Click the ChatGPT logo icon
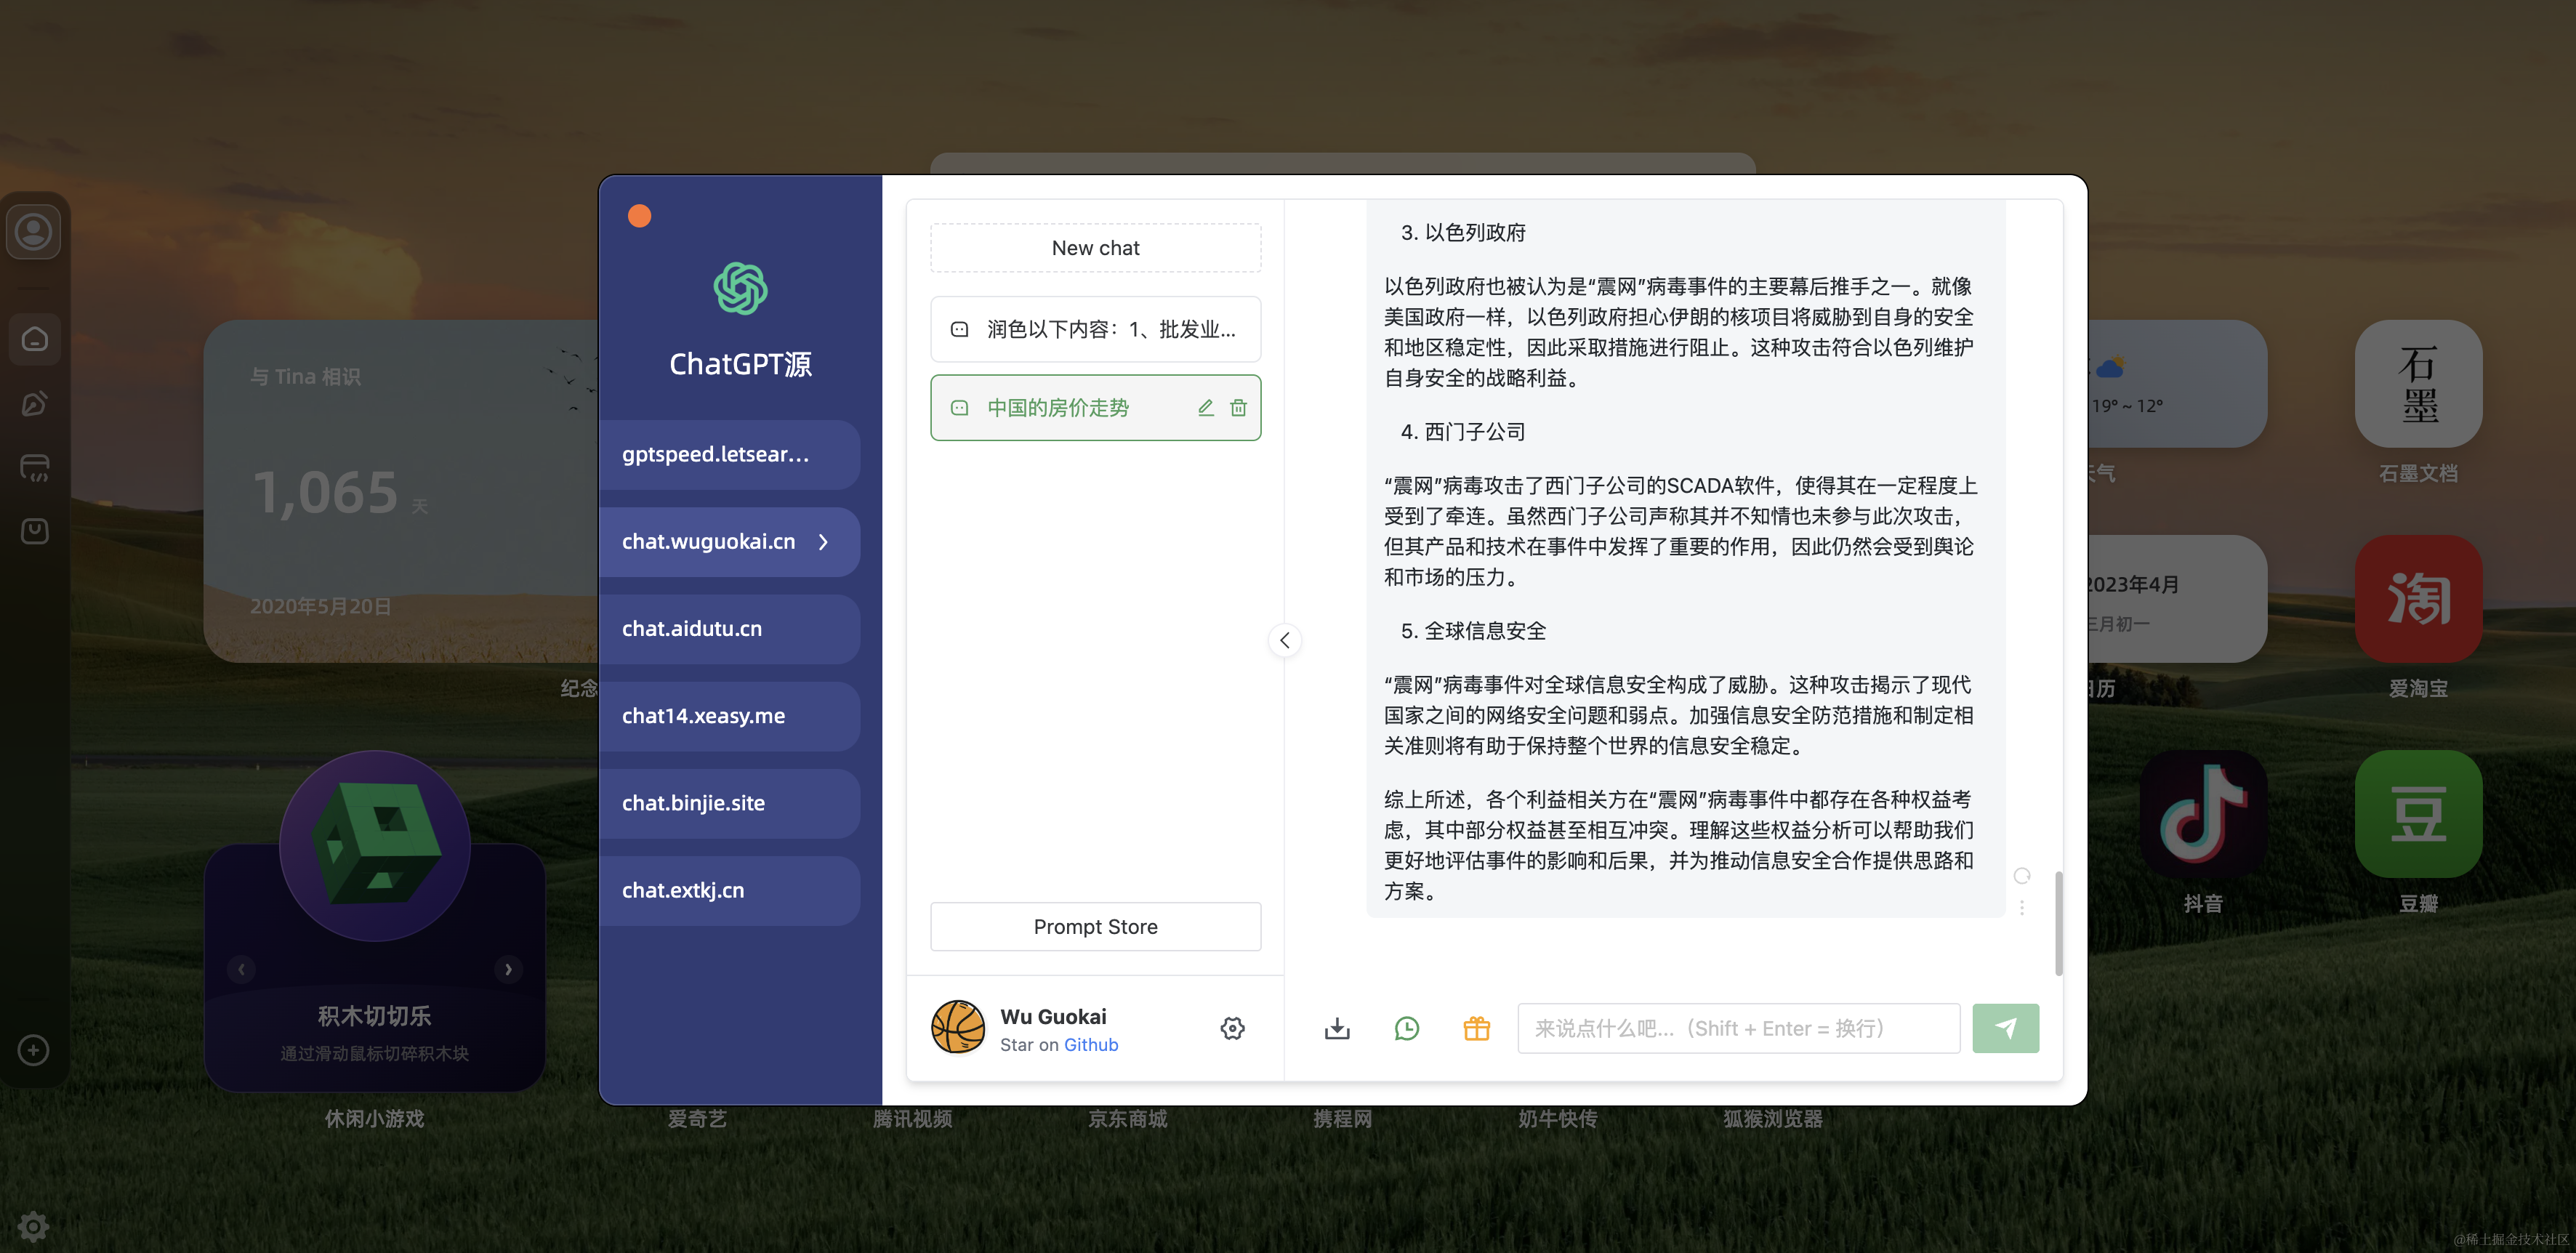The height and width of the screenshot is (1253, 2576). coord(740,289)
